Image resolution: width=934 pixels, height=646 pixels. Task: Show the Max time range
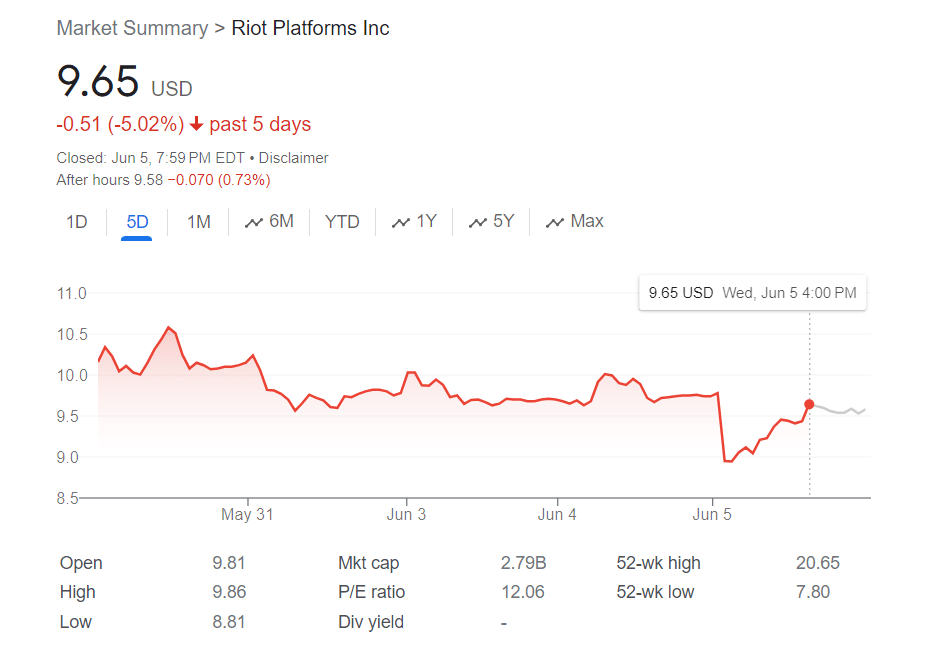(x=574, y=221)
